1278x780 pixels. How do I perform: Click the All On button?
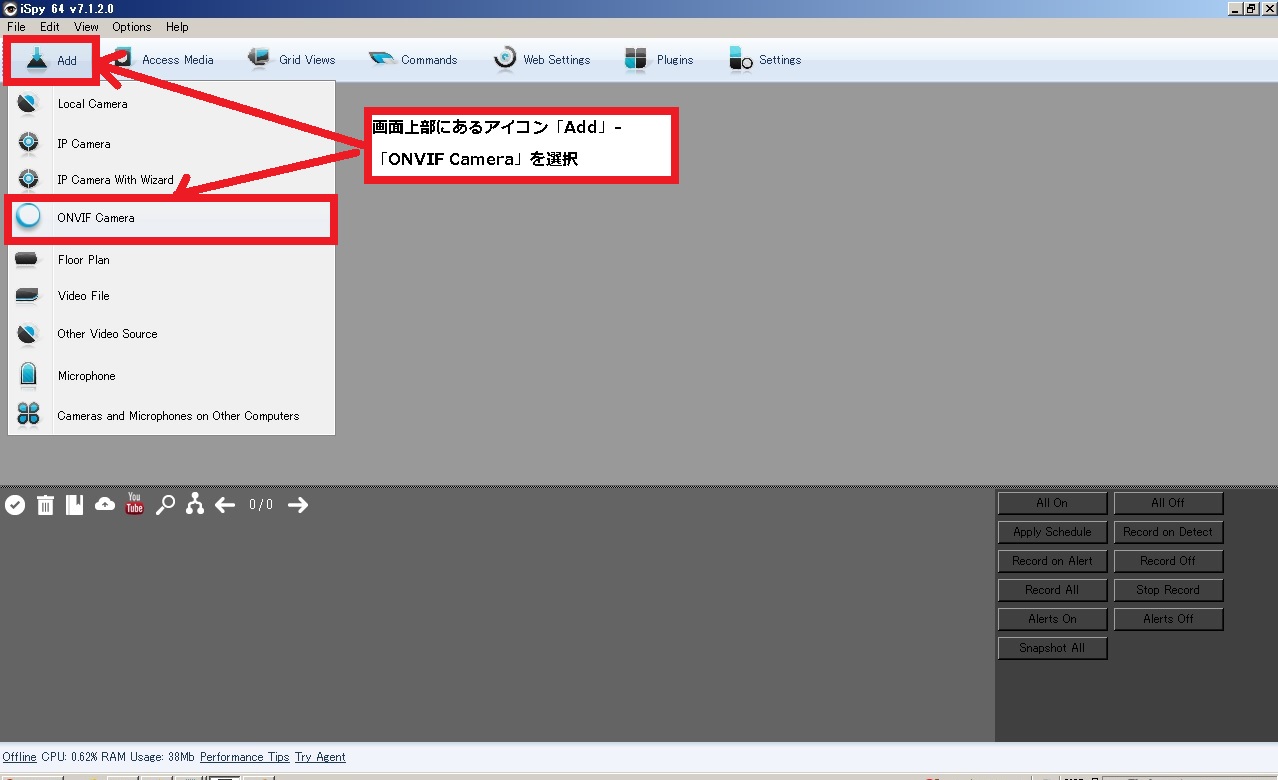coord(1052,503)
